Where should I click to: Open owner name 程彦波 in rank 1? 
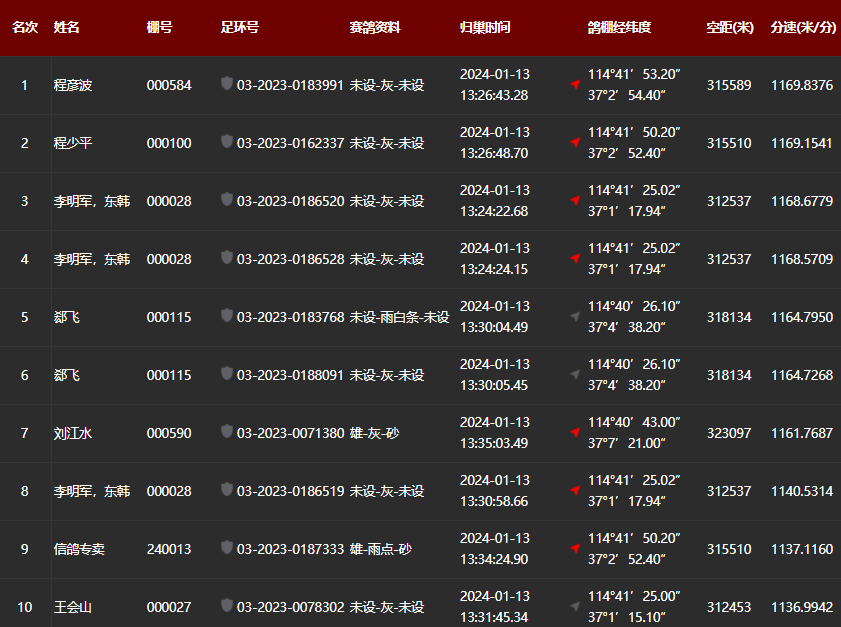point(73,85)
